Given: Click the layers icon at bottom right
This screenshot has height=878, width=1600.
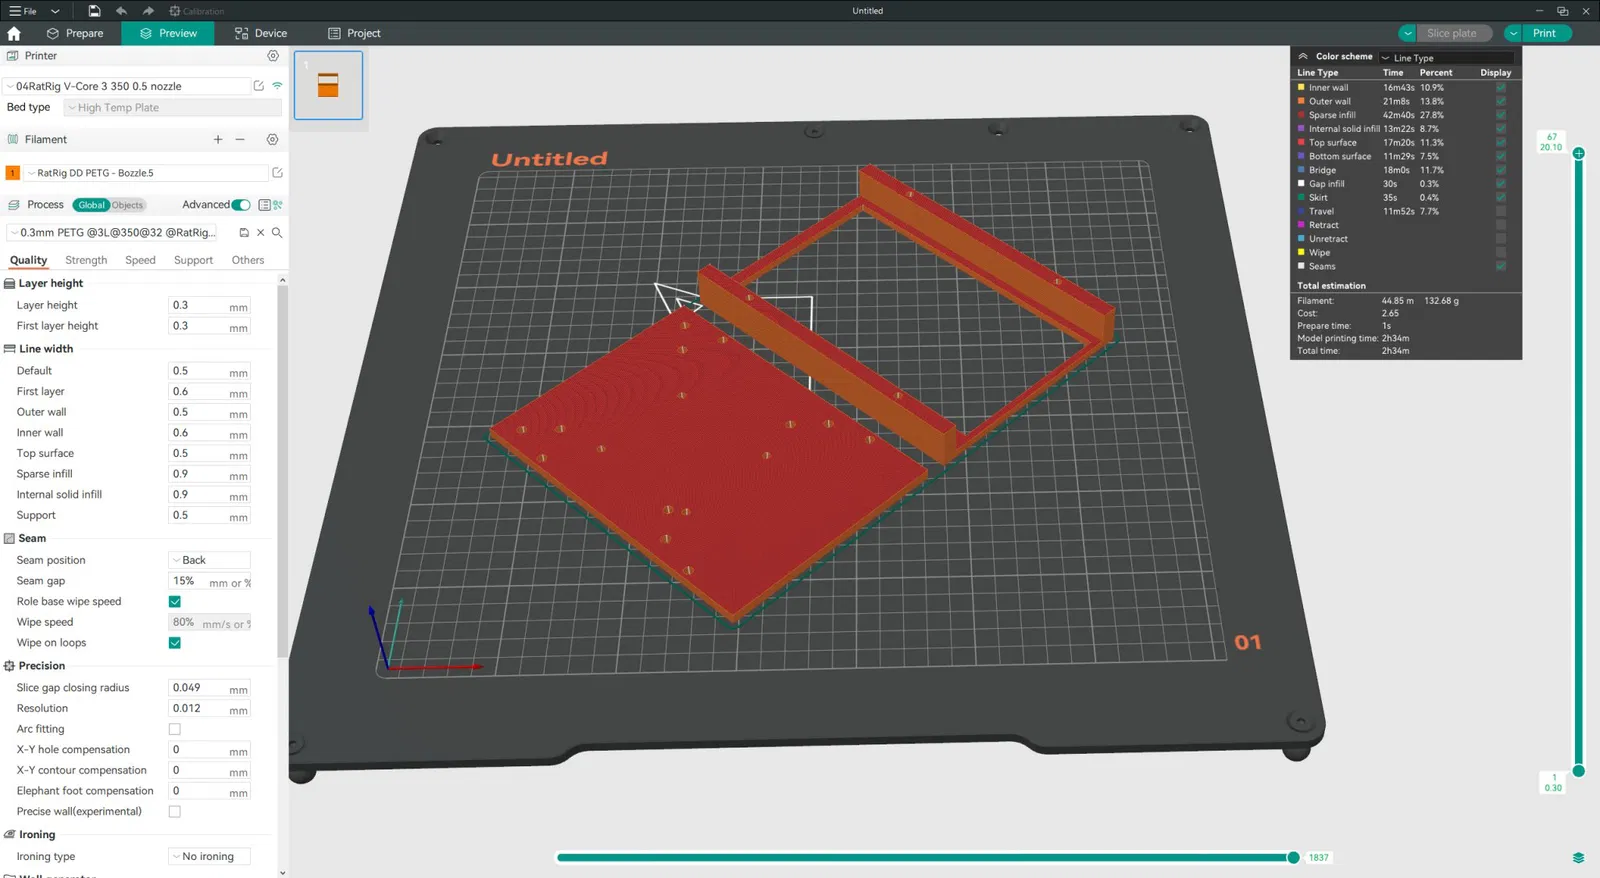Looking at the screenshot, I should pyautogui.click(x=1578, y=858).
